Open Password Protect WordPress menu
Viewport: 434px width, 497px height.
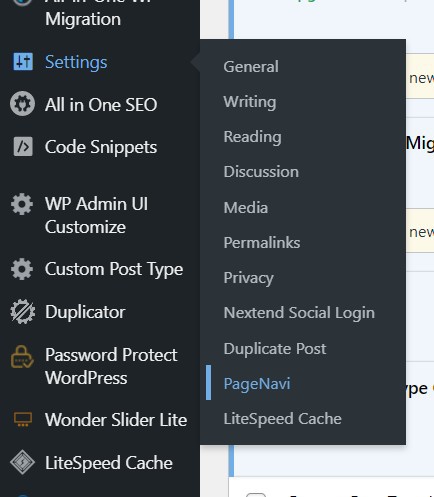pyautogui.click(x=111, y=366)
